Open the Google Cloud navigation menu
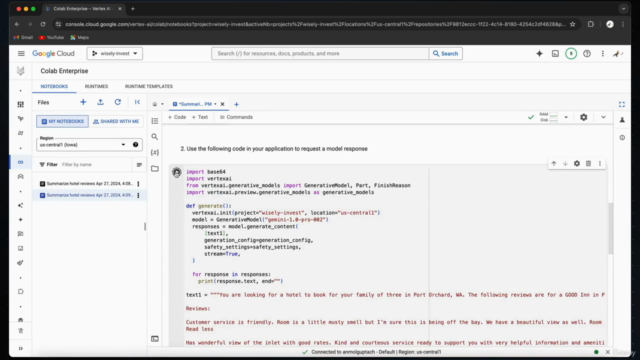The width and height of the screenshot is (640, 360). point(21,53)
